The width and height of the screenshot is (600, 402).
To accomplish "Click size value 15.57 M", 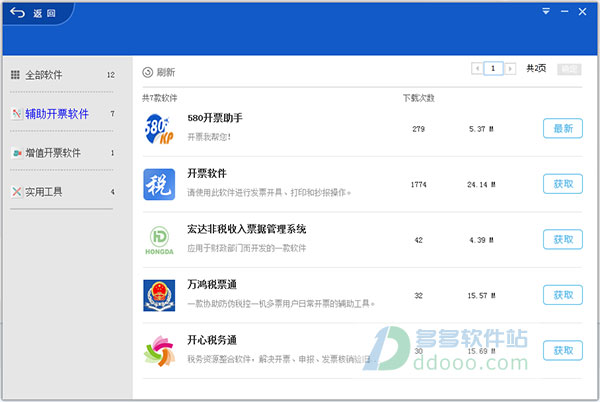I will click(481, 296).
